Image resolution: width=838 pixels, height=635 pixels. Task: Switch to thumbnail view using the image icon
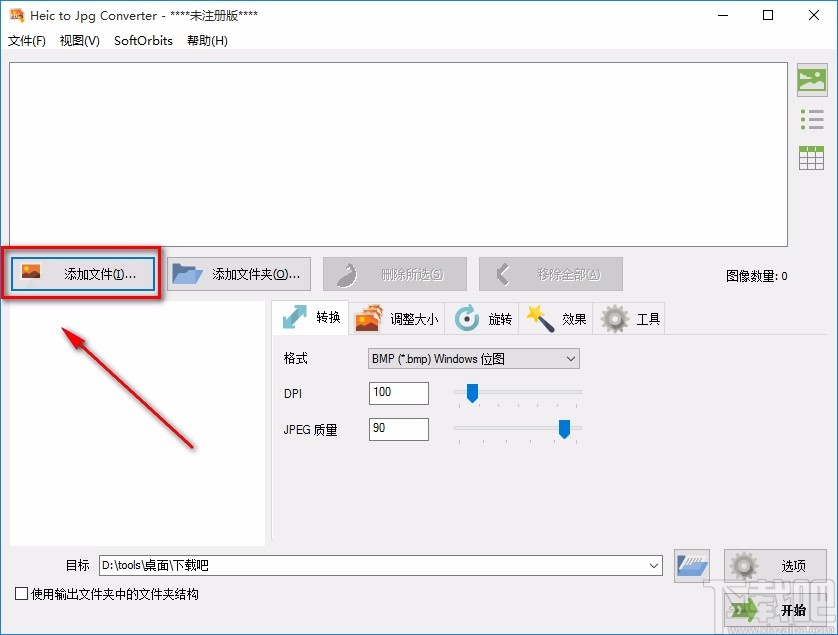tap(813, 79)
